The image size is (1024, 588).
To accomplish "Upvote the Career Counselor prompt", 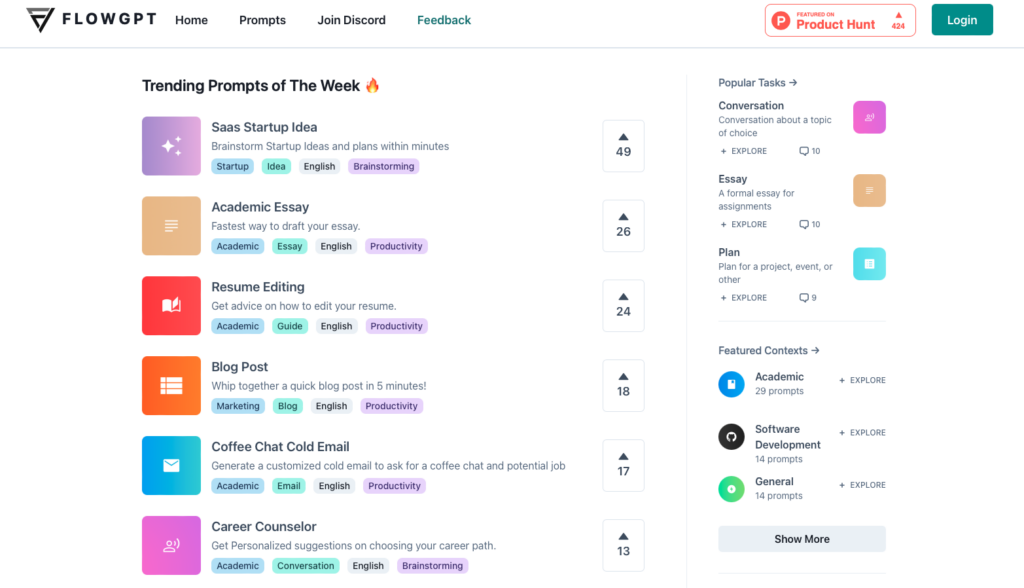I will click(x=623, y=545).
